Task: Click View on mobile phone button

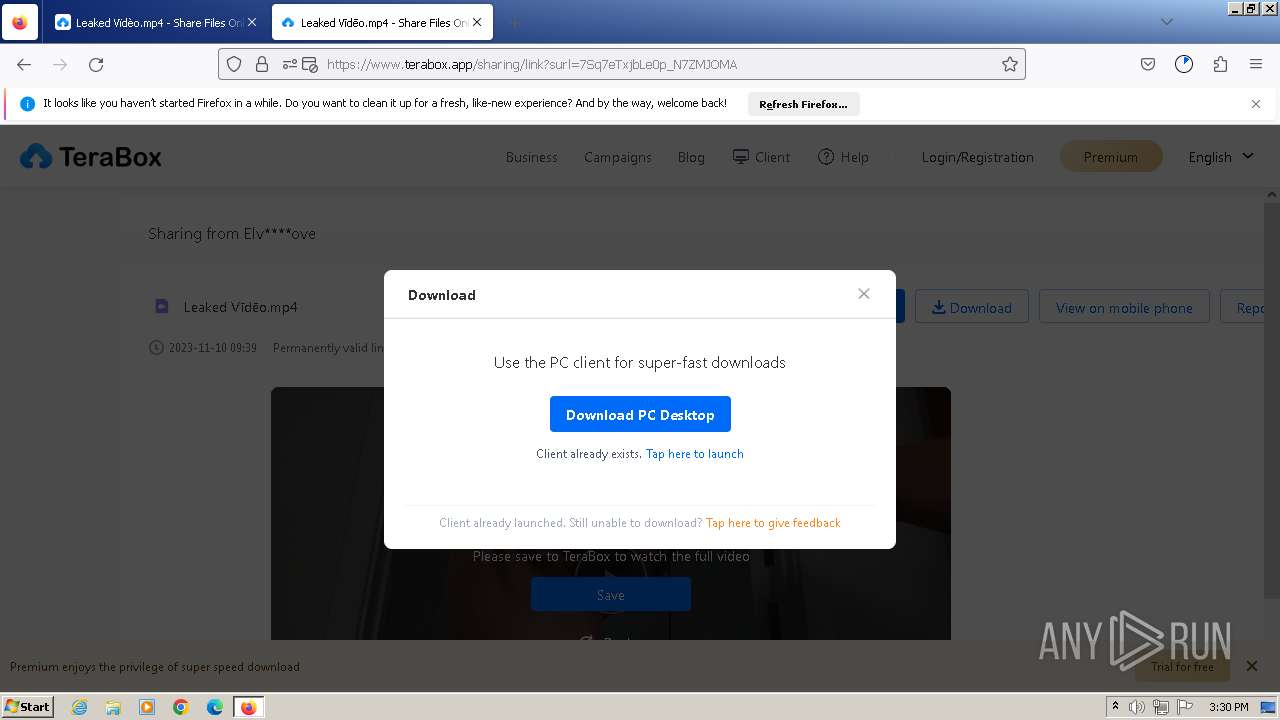Action: 1124,307
